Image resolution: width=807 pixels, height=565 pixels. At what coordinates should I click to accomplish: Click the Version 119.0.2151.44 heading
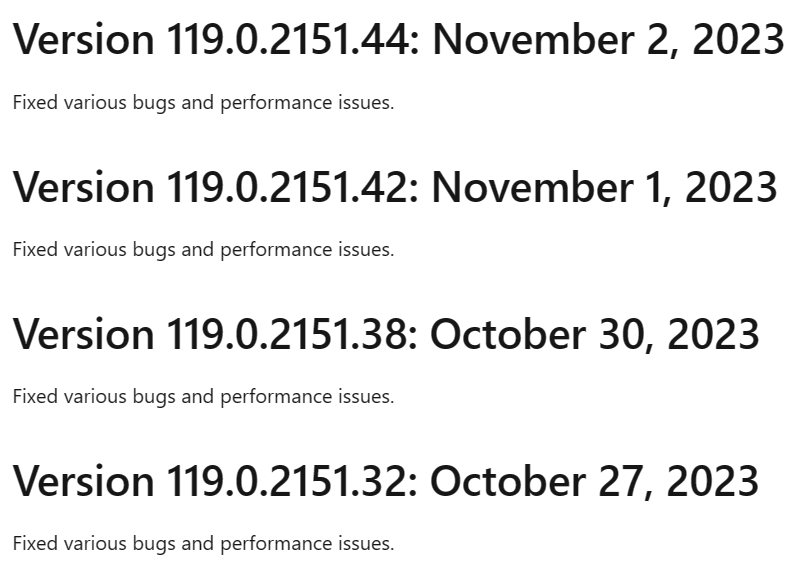(x=398, y=40)
